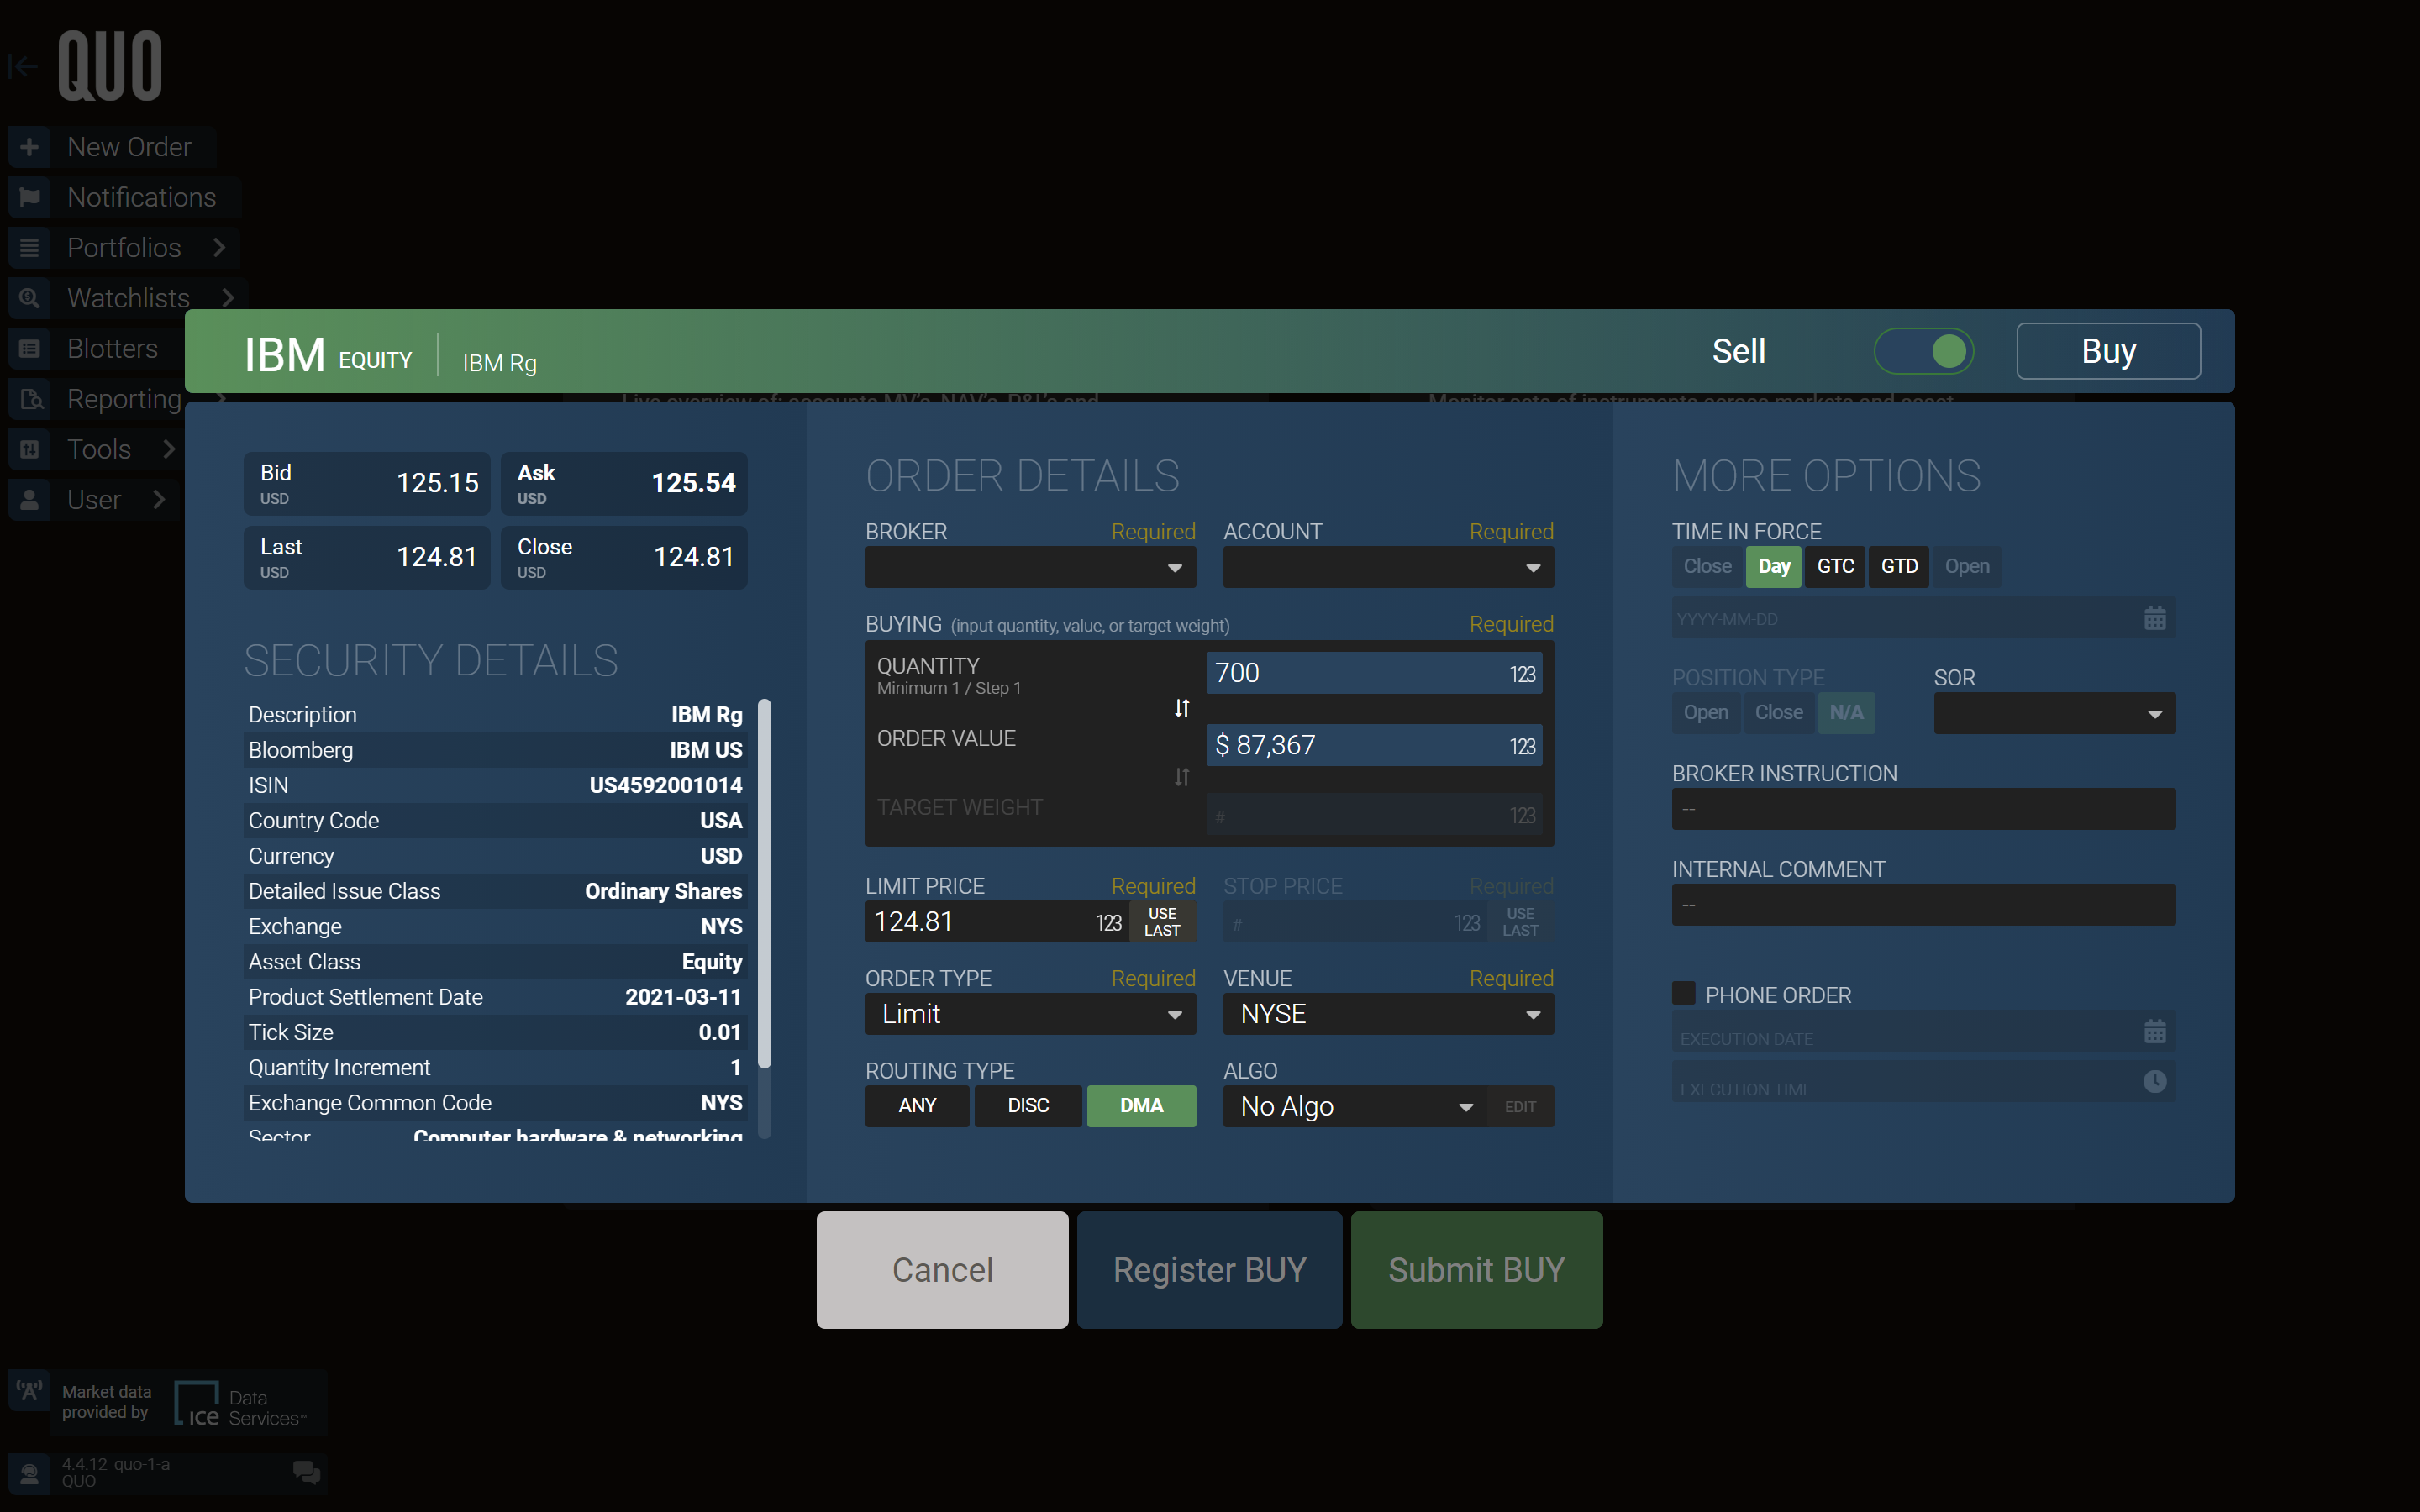The image size is (2420, 1512).
Task: Click the swap arrows between quantity and order value
Action: 1182,708
